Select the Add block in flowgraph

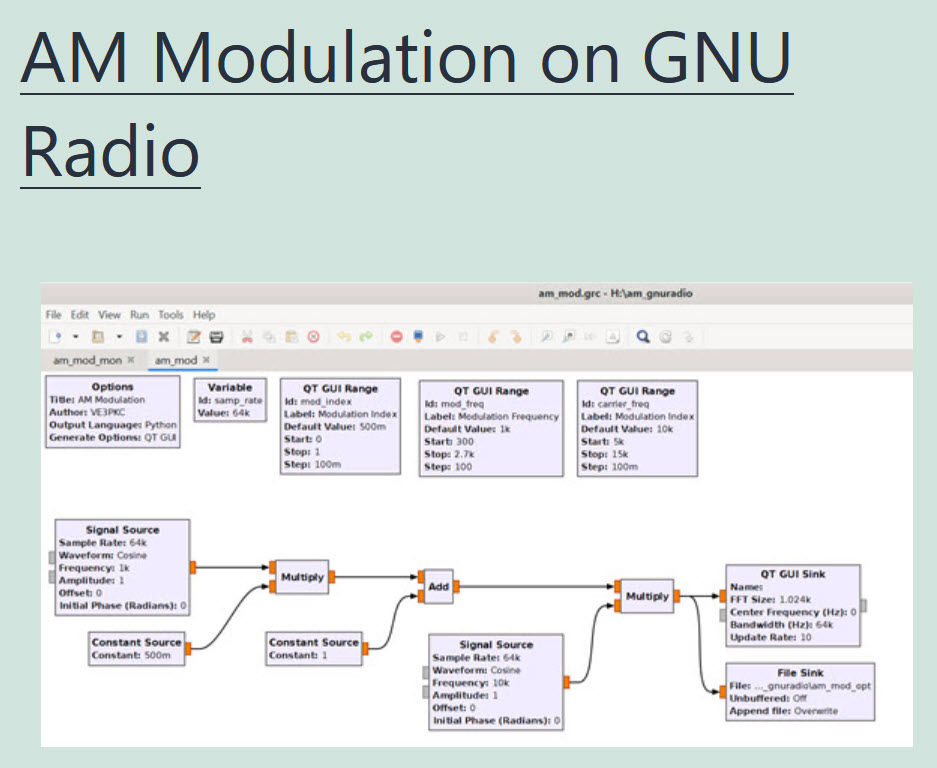click(439, 587)
